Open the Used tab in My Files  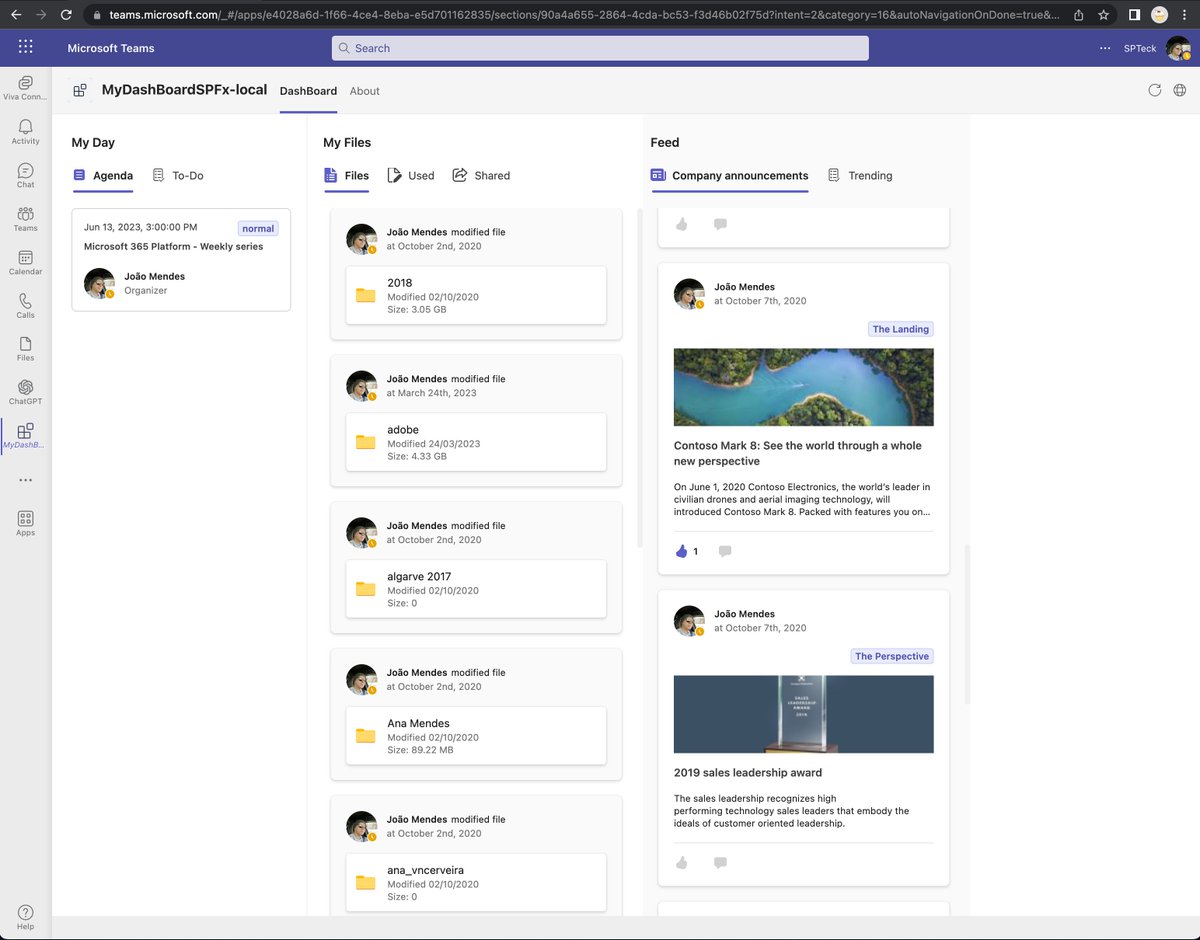[x=411, y=175]
